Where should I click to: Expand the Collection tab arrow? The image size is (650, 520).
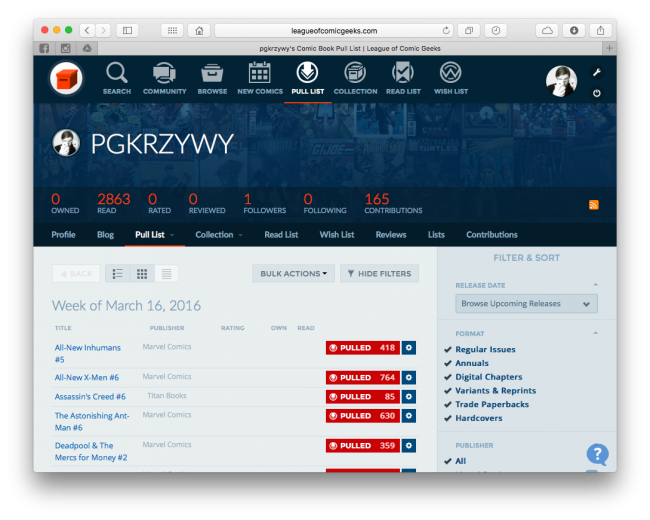pyautogui.click(x=240, y=235)
